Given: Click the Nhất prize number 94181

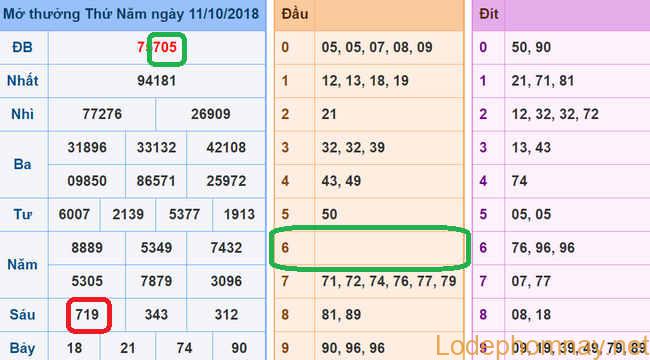Looking at the screenshot, I should click(x=157, y=80).
